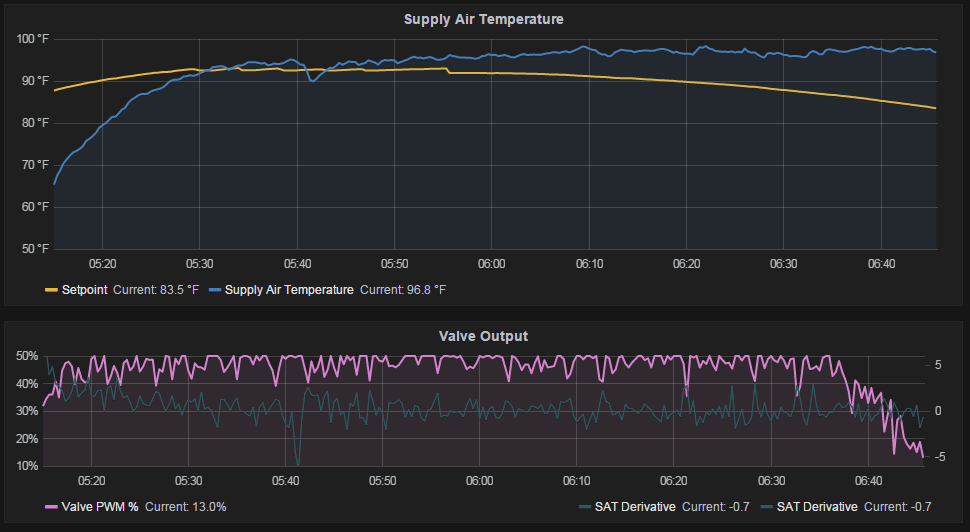This screenshot has height=532, width=970.
Task: Click the 100 °F axis label
Action: click(32, 39)
